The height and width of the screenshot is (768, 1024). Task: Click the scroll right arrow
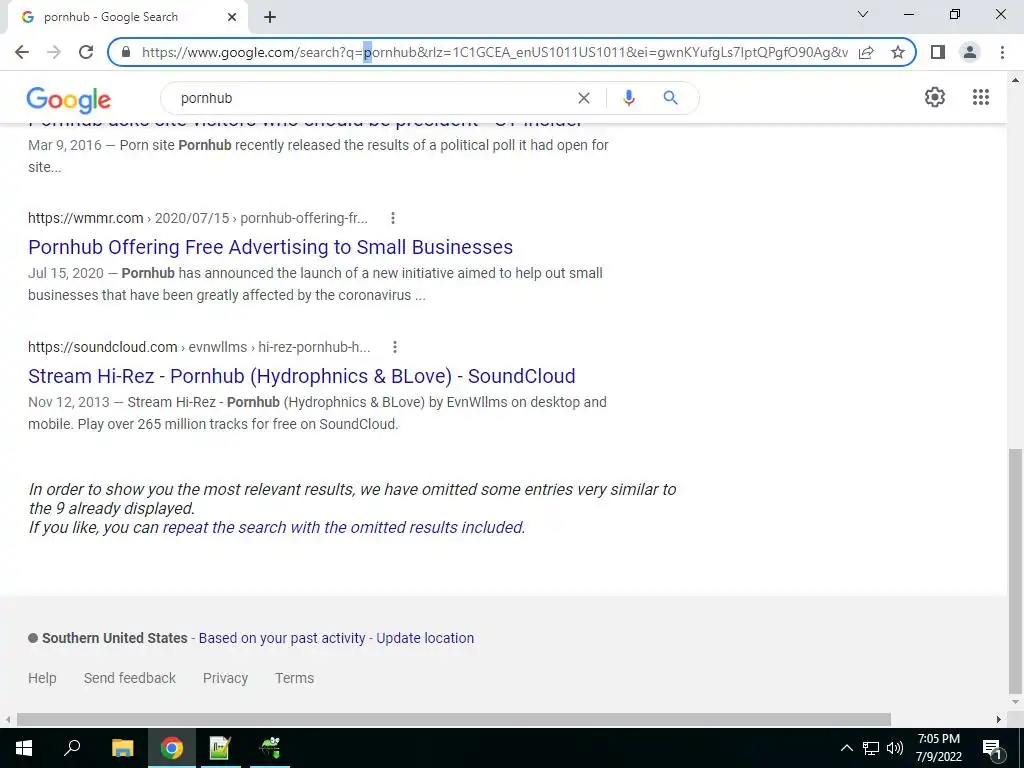click(999, 720)
